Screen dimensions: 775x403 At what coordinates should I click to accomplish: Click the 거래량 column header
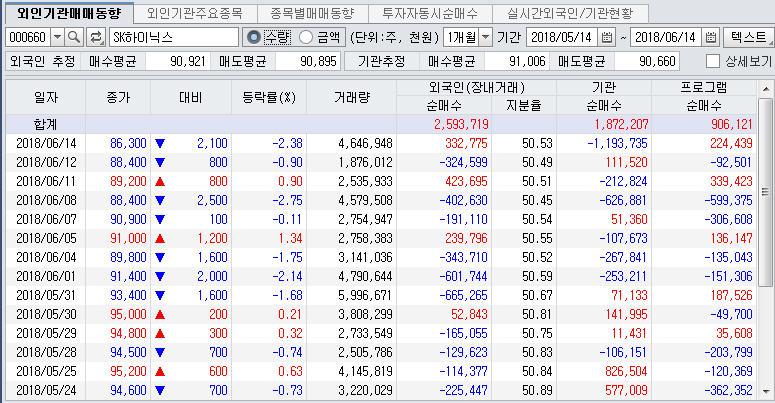[351, 97]
